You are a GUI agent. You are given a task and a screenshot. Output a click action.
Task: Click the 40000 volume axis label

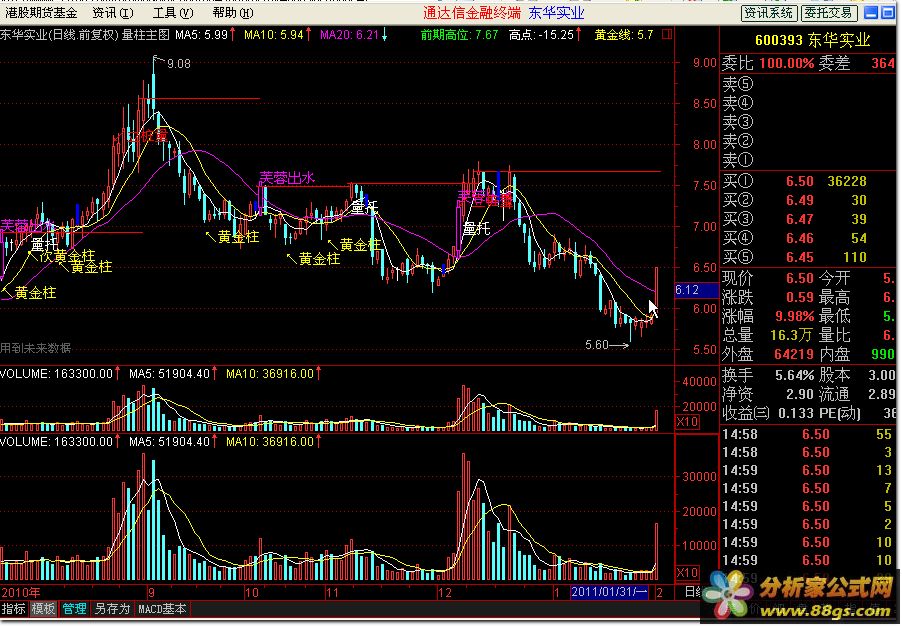(699, 381)
